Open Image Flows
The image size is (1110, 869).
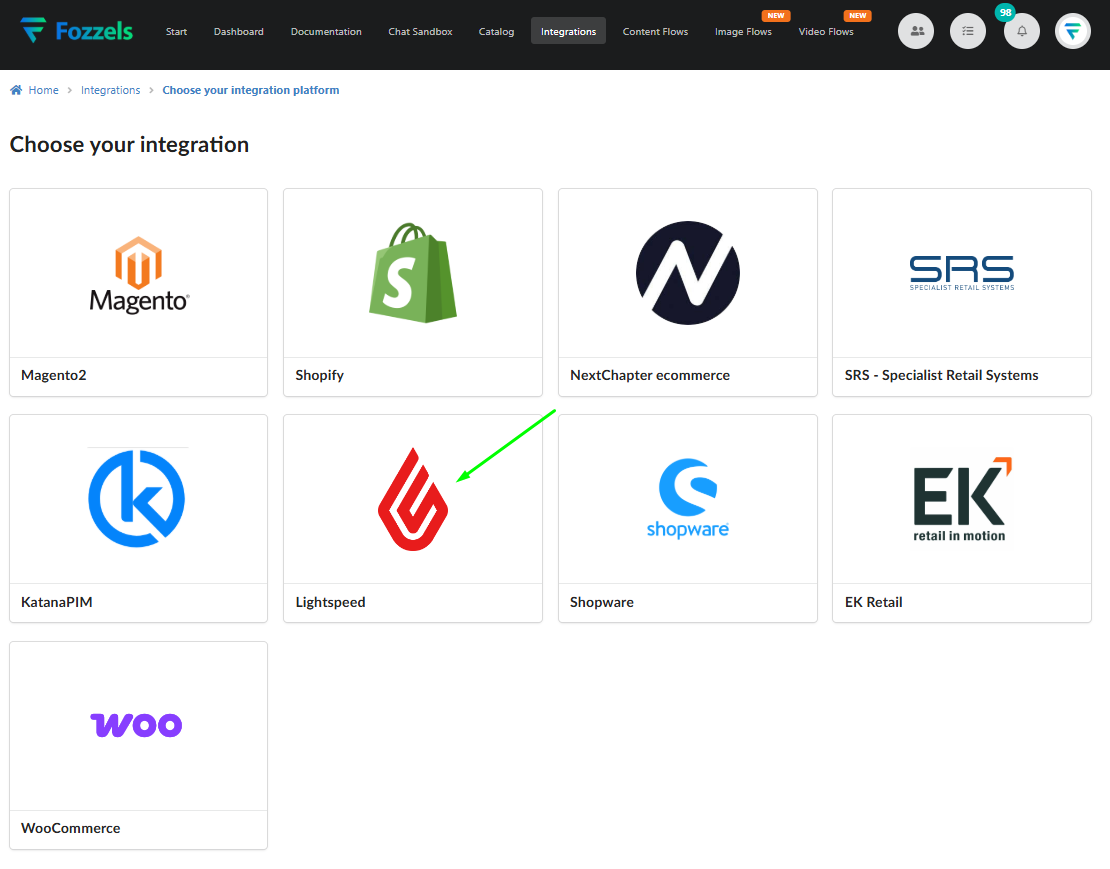coord(743,31)
